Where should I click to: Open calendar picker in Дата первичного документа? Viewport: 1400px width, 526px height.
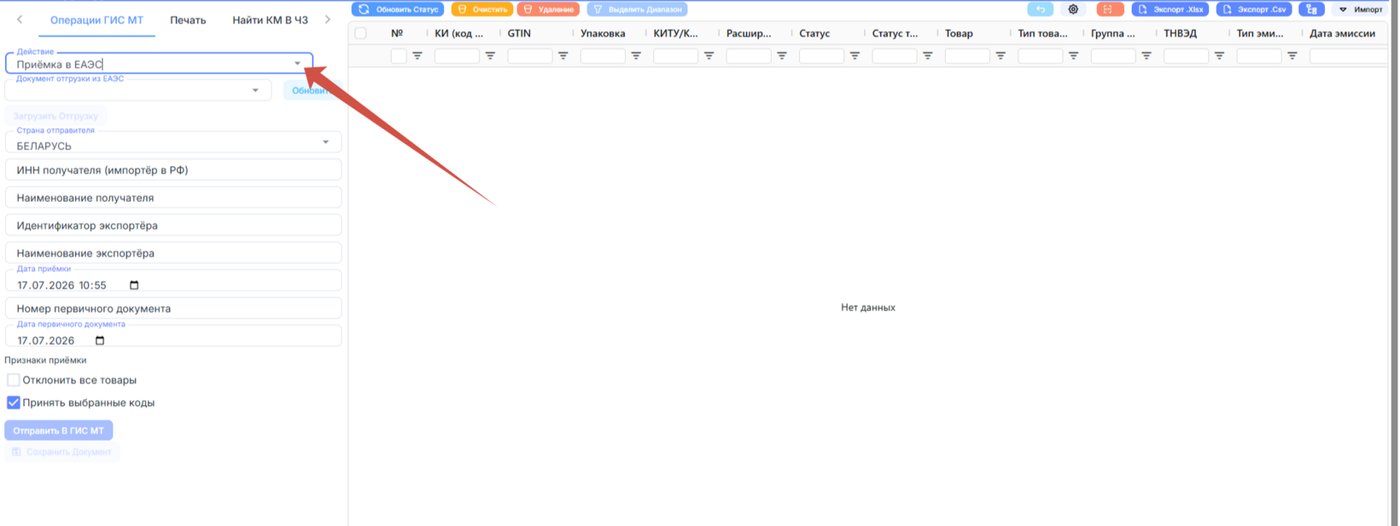[x=100, y=340]
